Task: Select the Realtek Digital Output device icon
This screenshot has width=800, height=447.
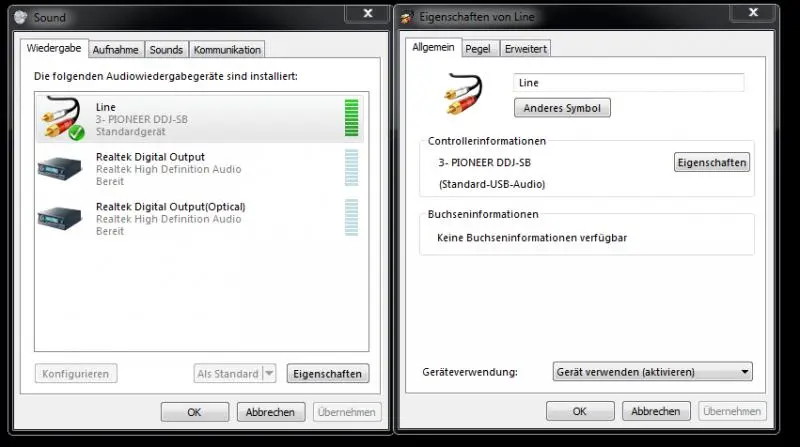Action: click(x=61, y=168)
